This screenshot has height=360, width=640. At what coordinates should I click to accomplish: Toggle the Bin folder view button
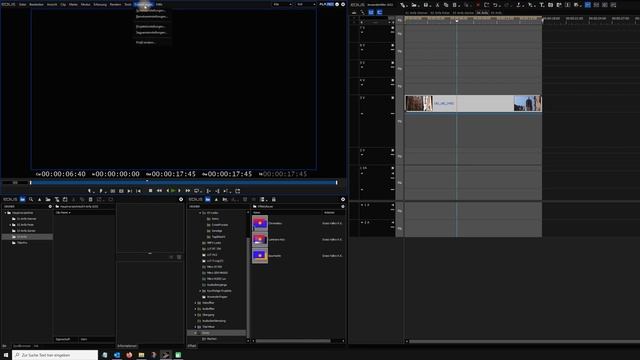point(22,200)
